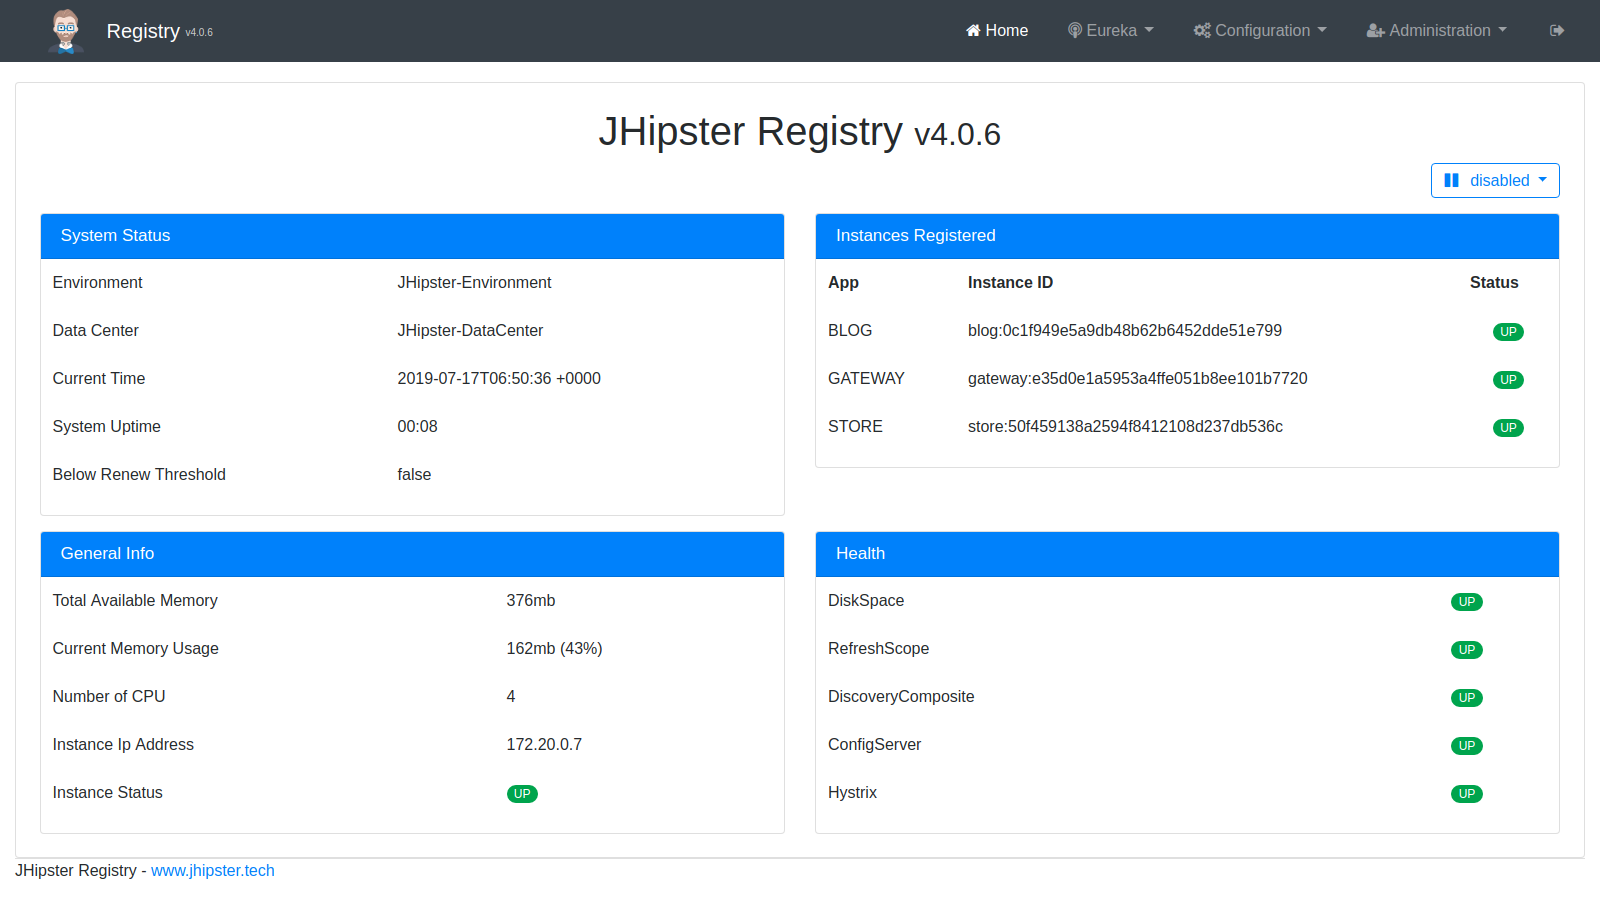Click the pause icon on refresh button
Viewport: 1600px width, 900px height.
point(1451,181)
